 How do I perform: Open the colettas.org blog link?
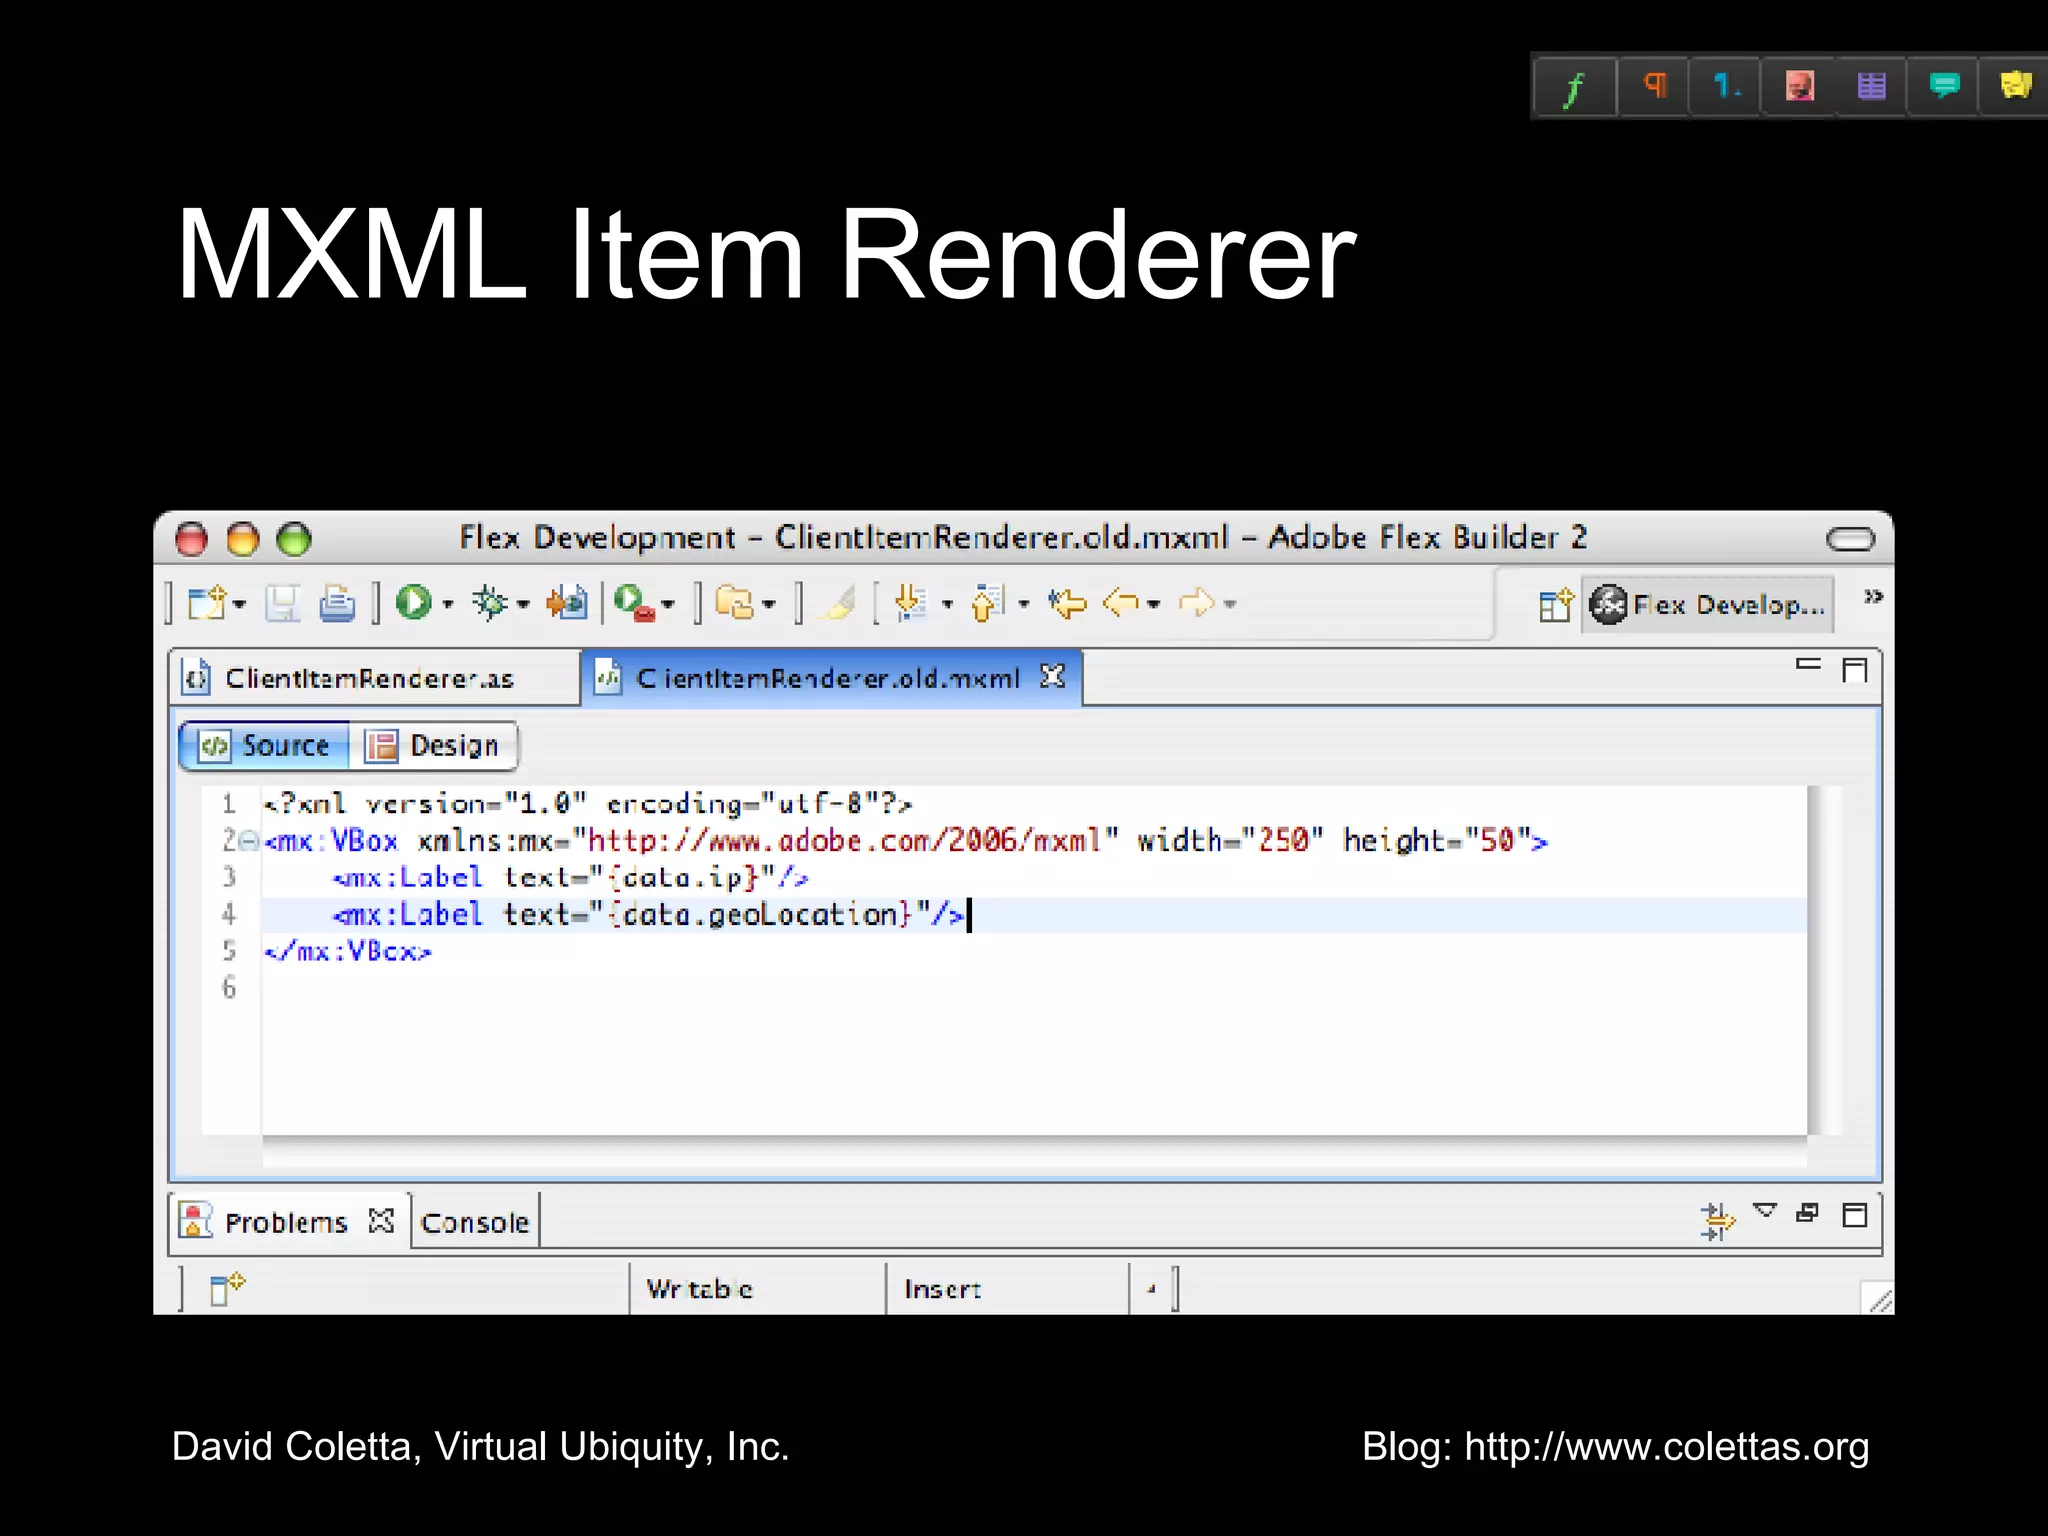coord(1667,1447)
